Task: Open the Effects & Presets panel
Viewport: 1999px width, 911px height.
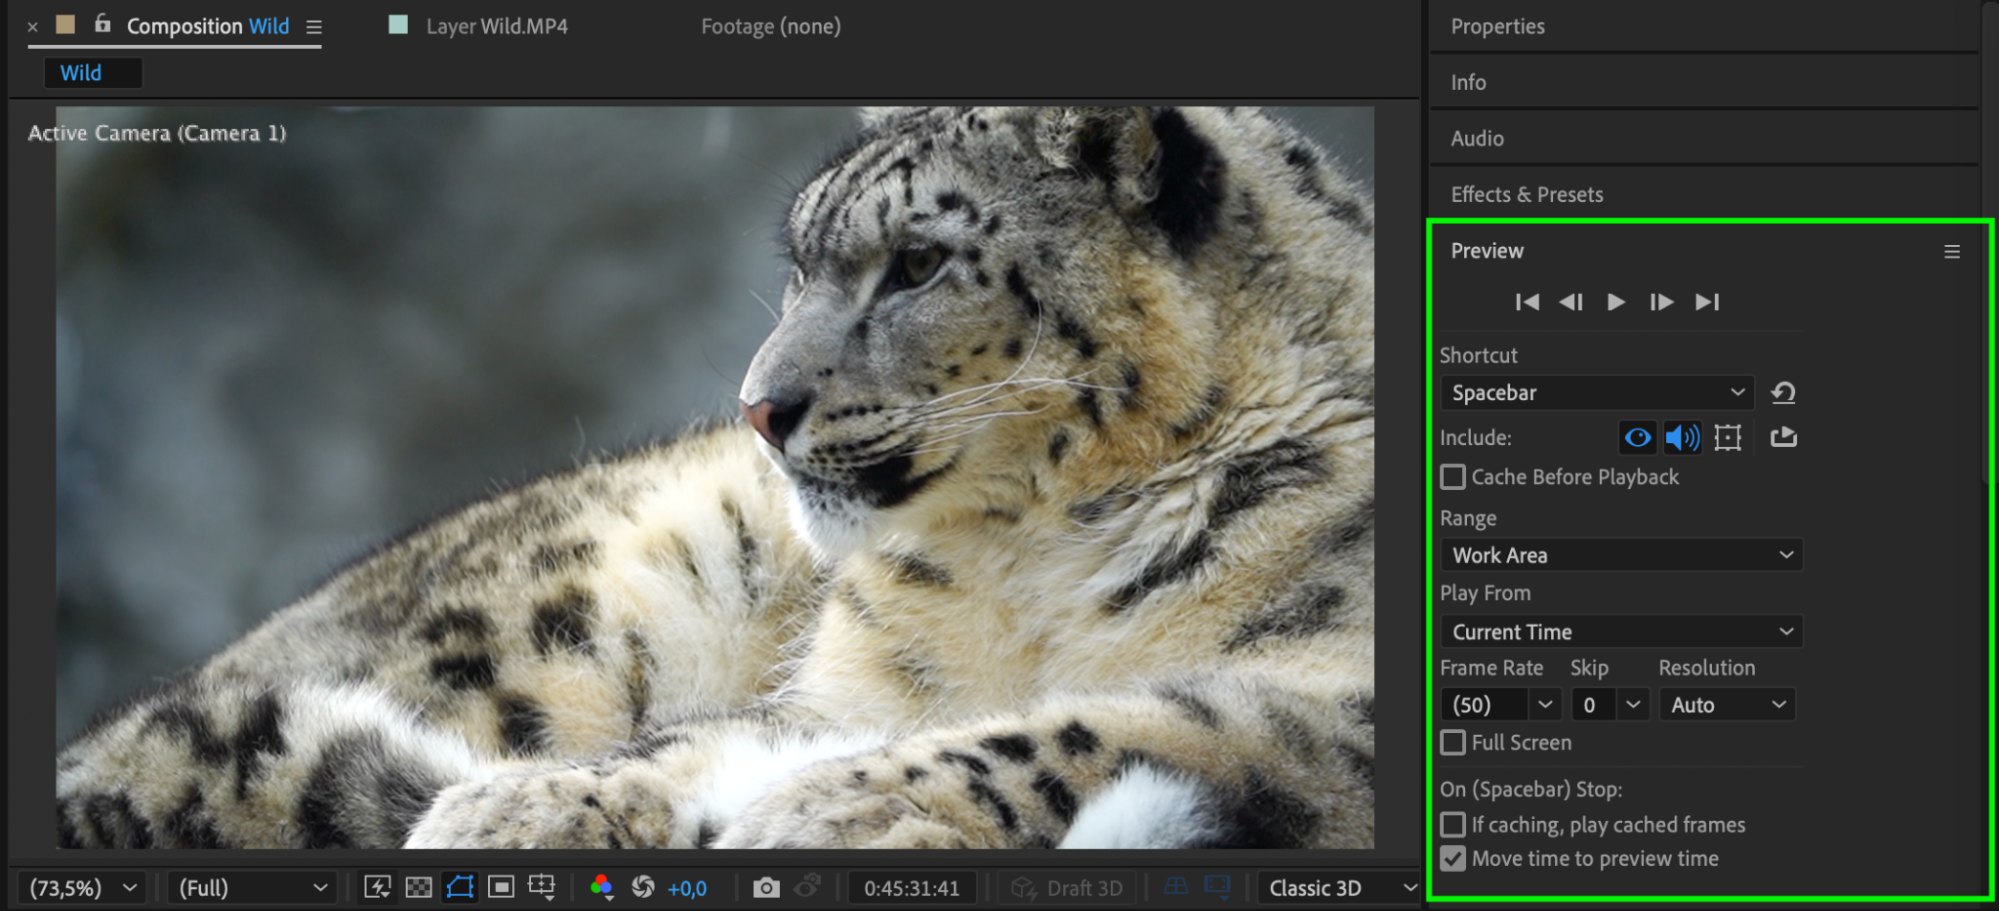Action: (x=1527, y=195)
